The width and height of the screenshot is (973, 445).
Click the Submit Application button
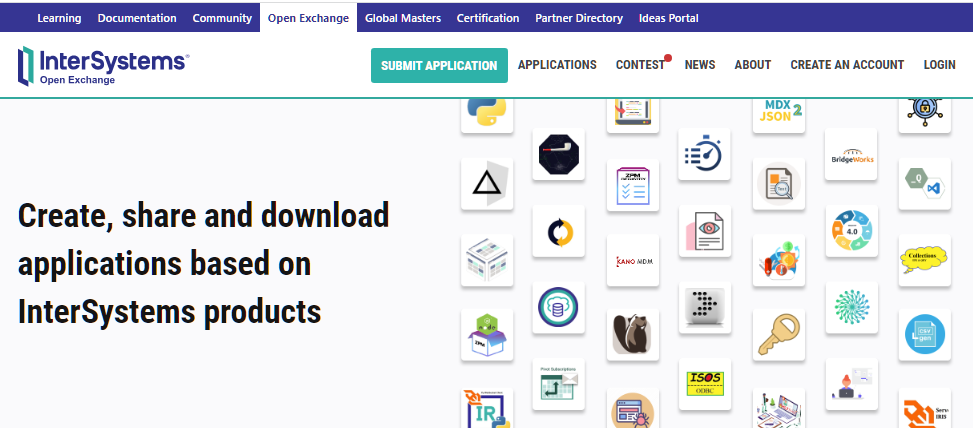click(x=439, y=65)
